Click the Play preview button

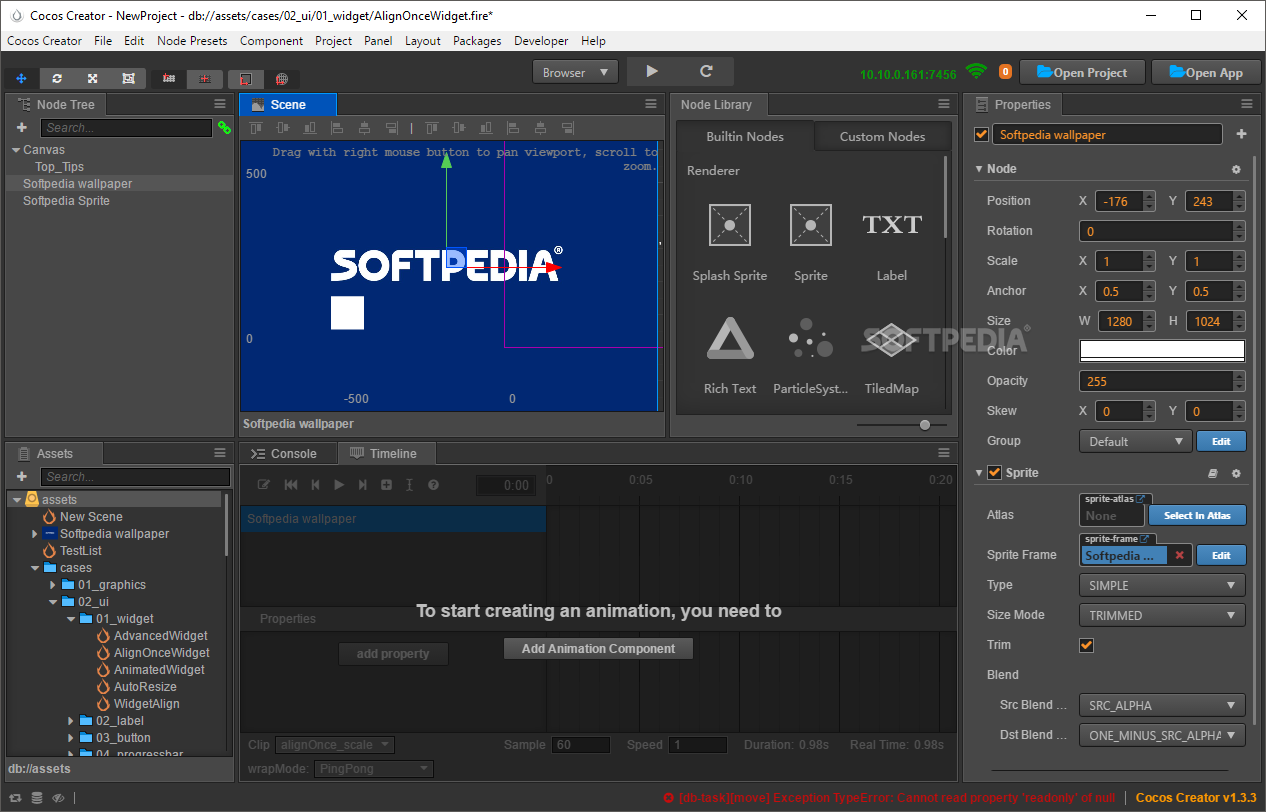pyautogui.click(x=652, y=72)
